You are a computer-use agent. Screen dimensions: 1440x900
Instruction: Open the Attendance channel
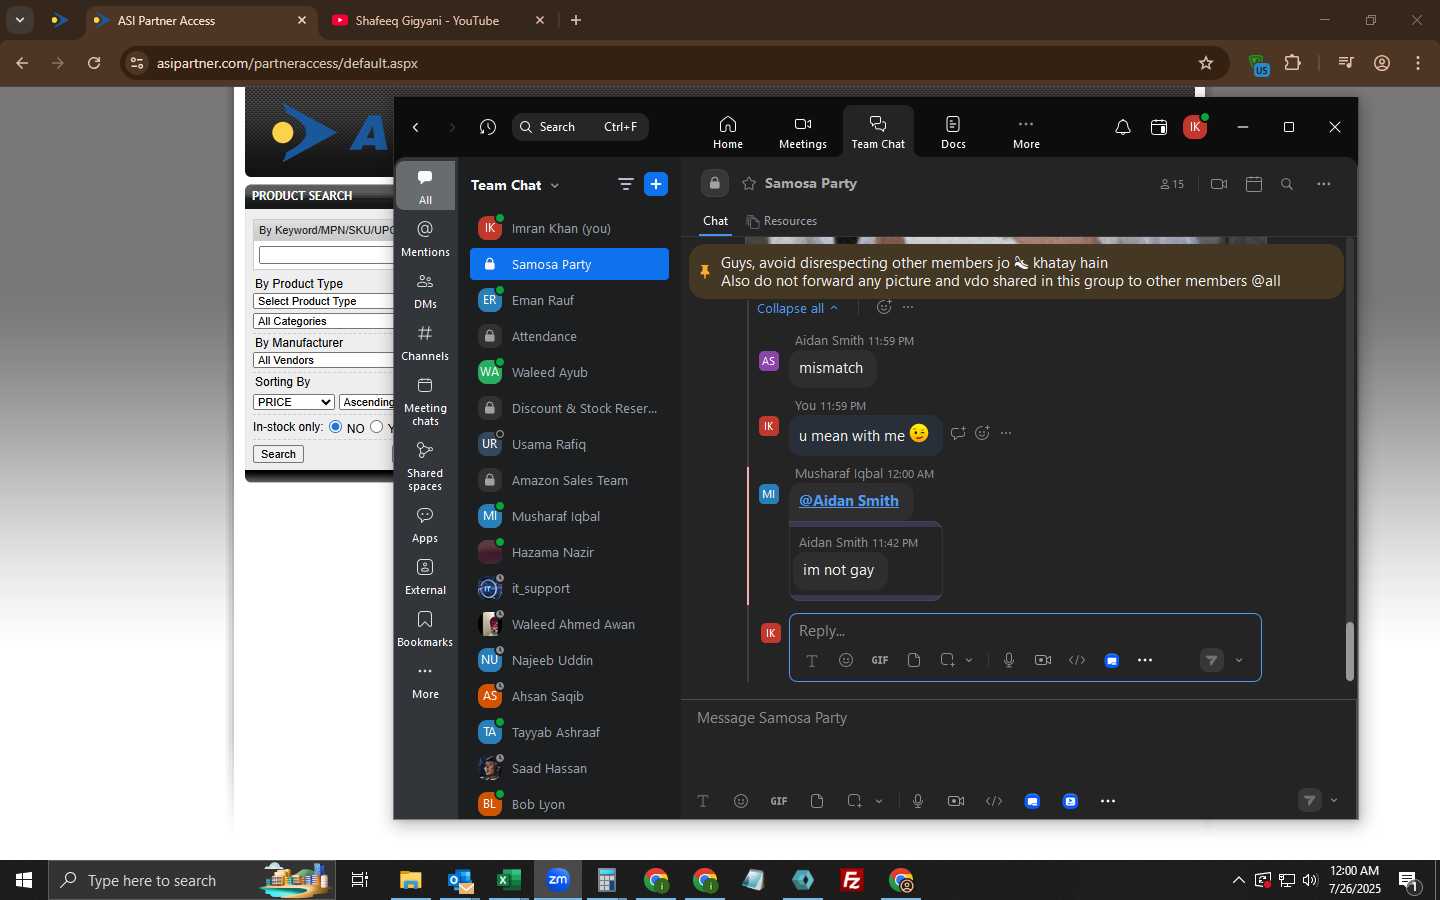[x=569, y=336]
